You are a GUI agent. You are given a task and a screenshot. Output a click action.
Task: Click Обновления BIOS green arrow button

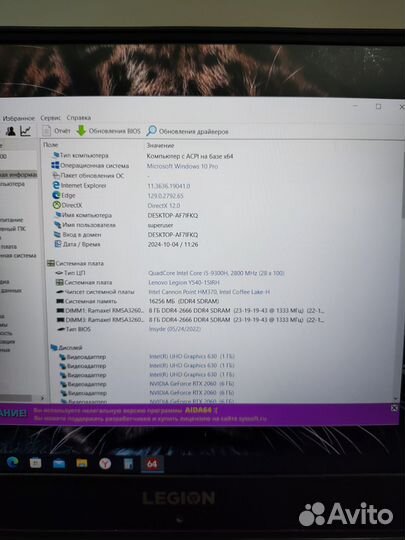[x=108, y=131]
